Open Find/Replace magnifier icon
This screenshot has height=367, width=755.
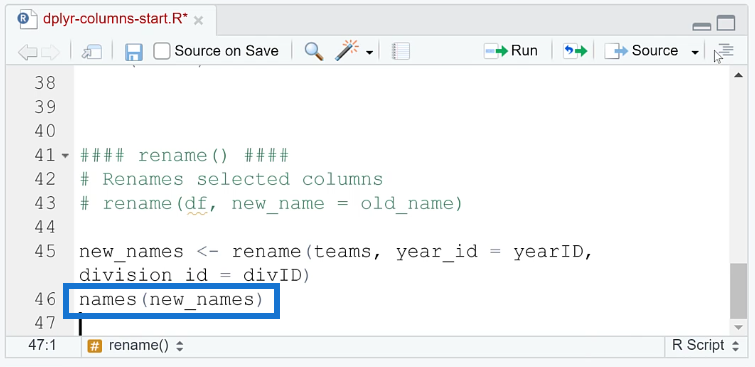tap(314, 51)
